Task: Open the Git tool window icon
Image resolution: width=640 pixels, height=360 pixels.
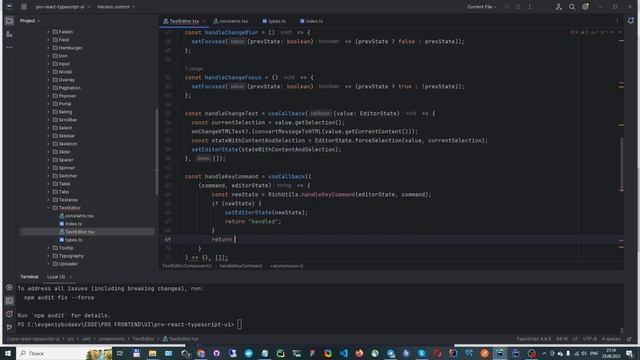Action: (9, 327)
